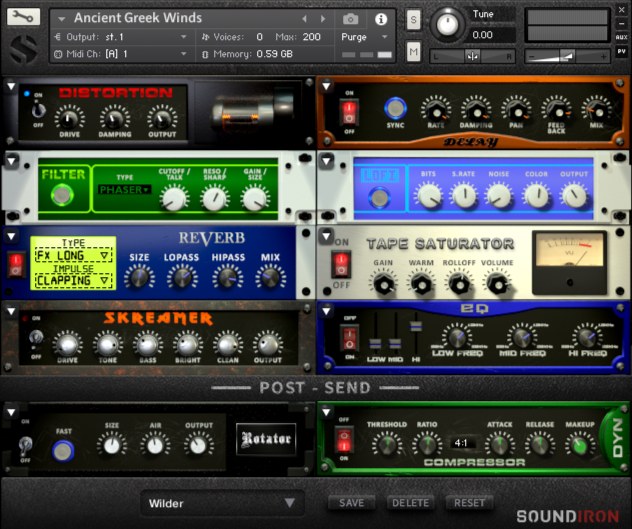Click the Tape Saturator Gain knob
The image size is (632, 529).
click(x=383, y=284)
